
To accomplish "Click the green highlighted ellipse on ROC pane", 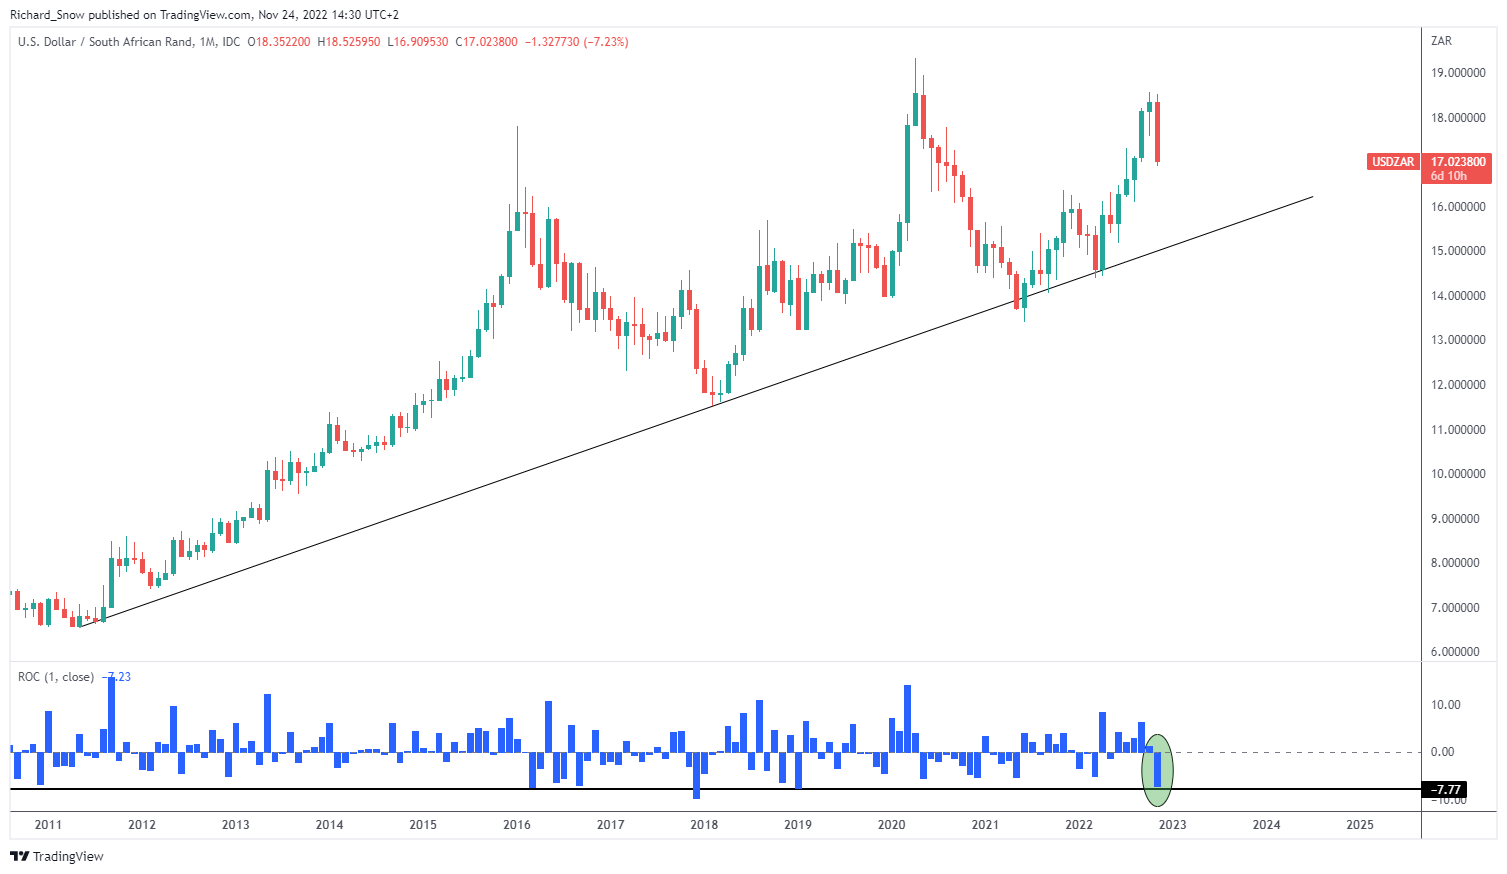I will pyautogui.click(x=1157, y=770).
